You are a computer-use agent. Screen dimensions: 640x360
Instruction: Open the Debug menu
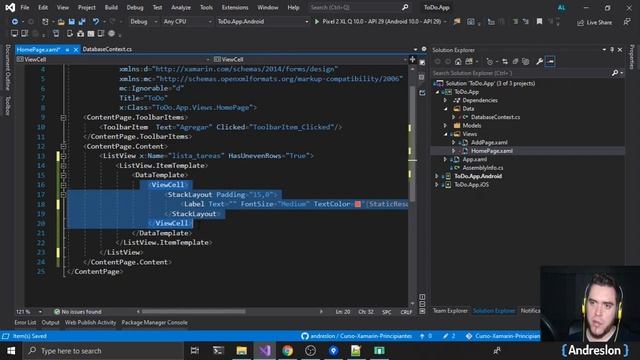click(x=135, y=7)
